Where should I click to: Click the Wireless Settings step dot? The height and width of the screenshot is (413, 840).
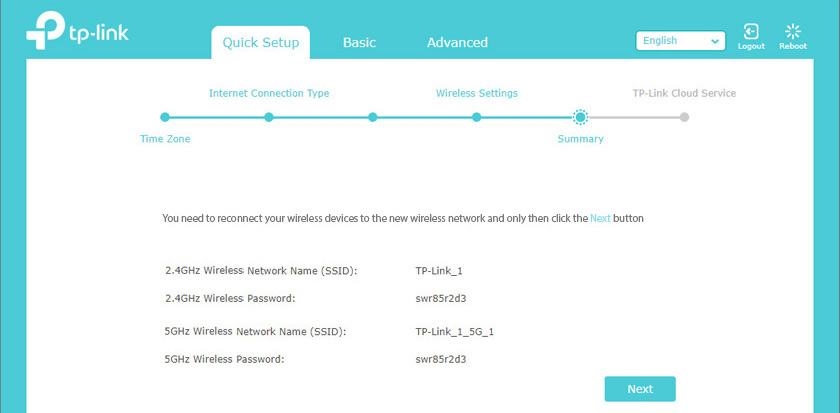477,117
